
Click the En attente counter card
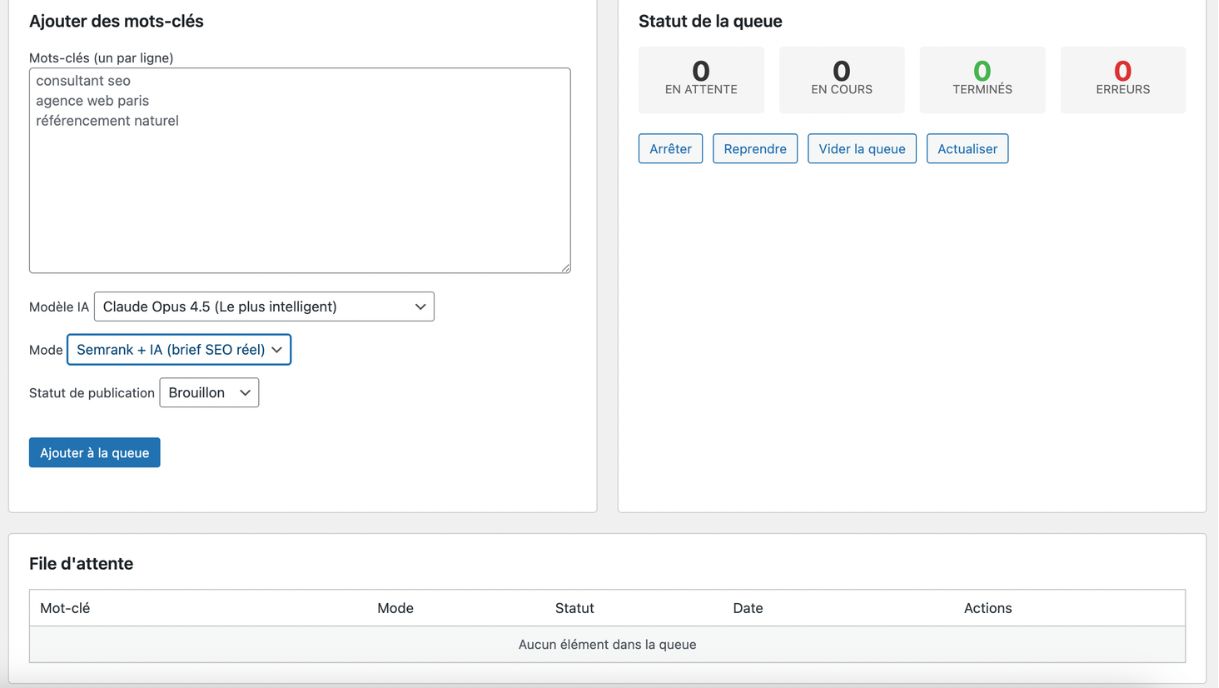[x=701, y=80]
